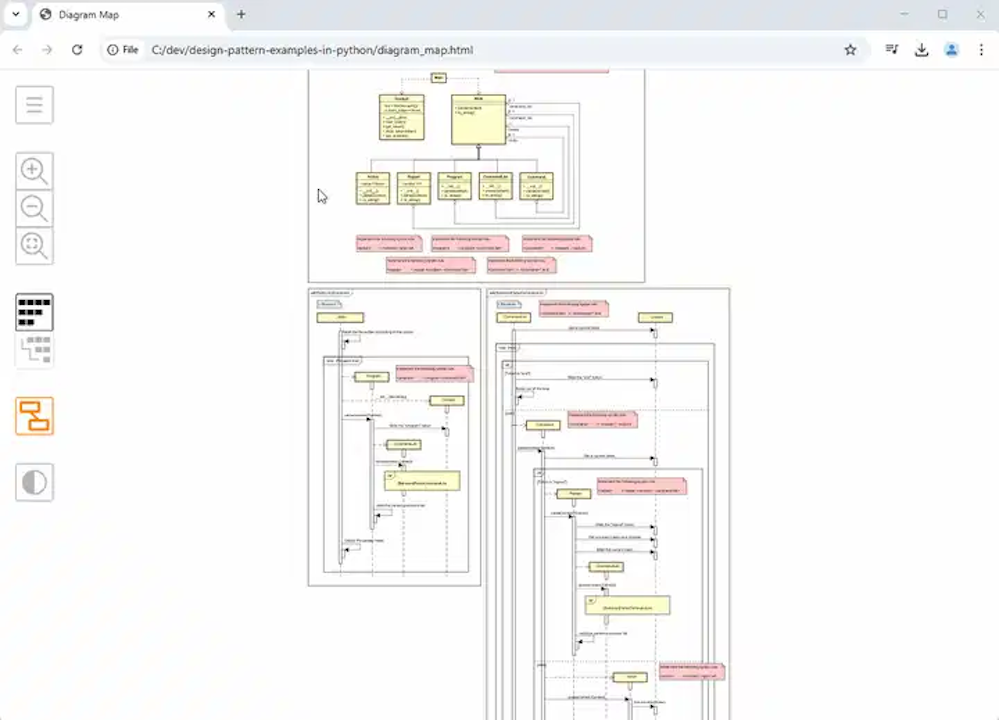Open the hamburger menu in the sidebar
The image size is (999, 720).
tap(34, 104)
